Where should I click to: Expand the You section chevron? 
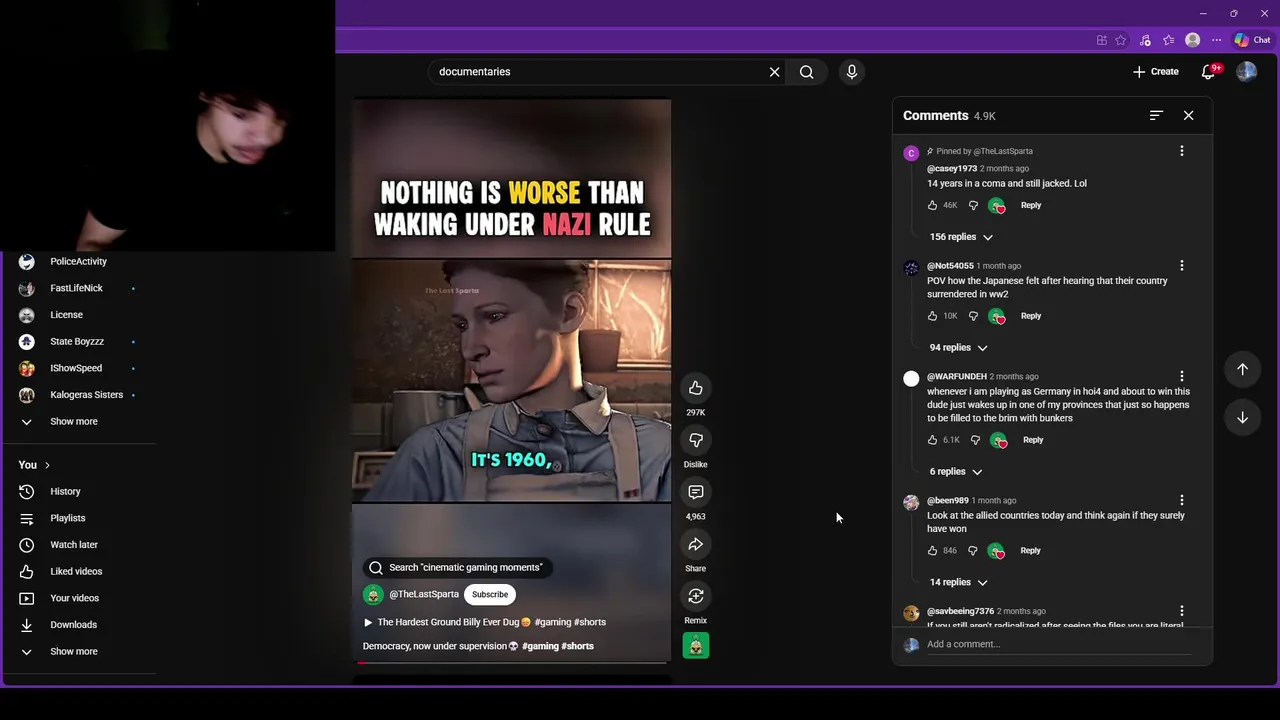pyautogui.click(x=46, y=465)
